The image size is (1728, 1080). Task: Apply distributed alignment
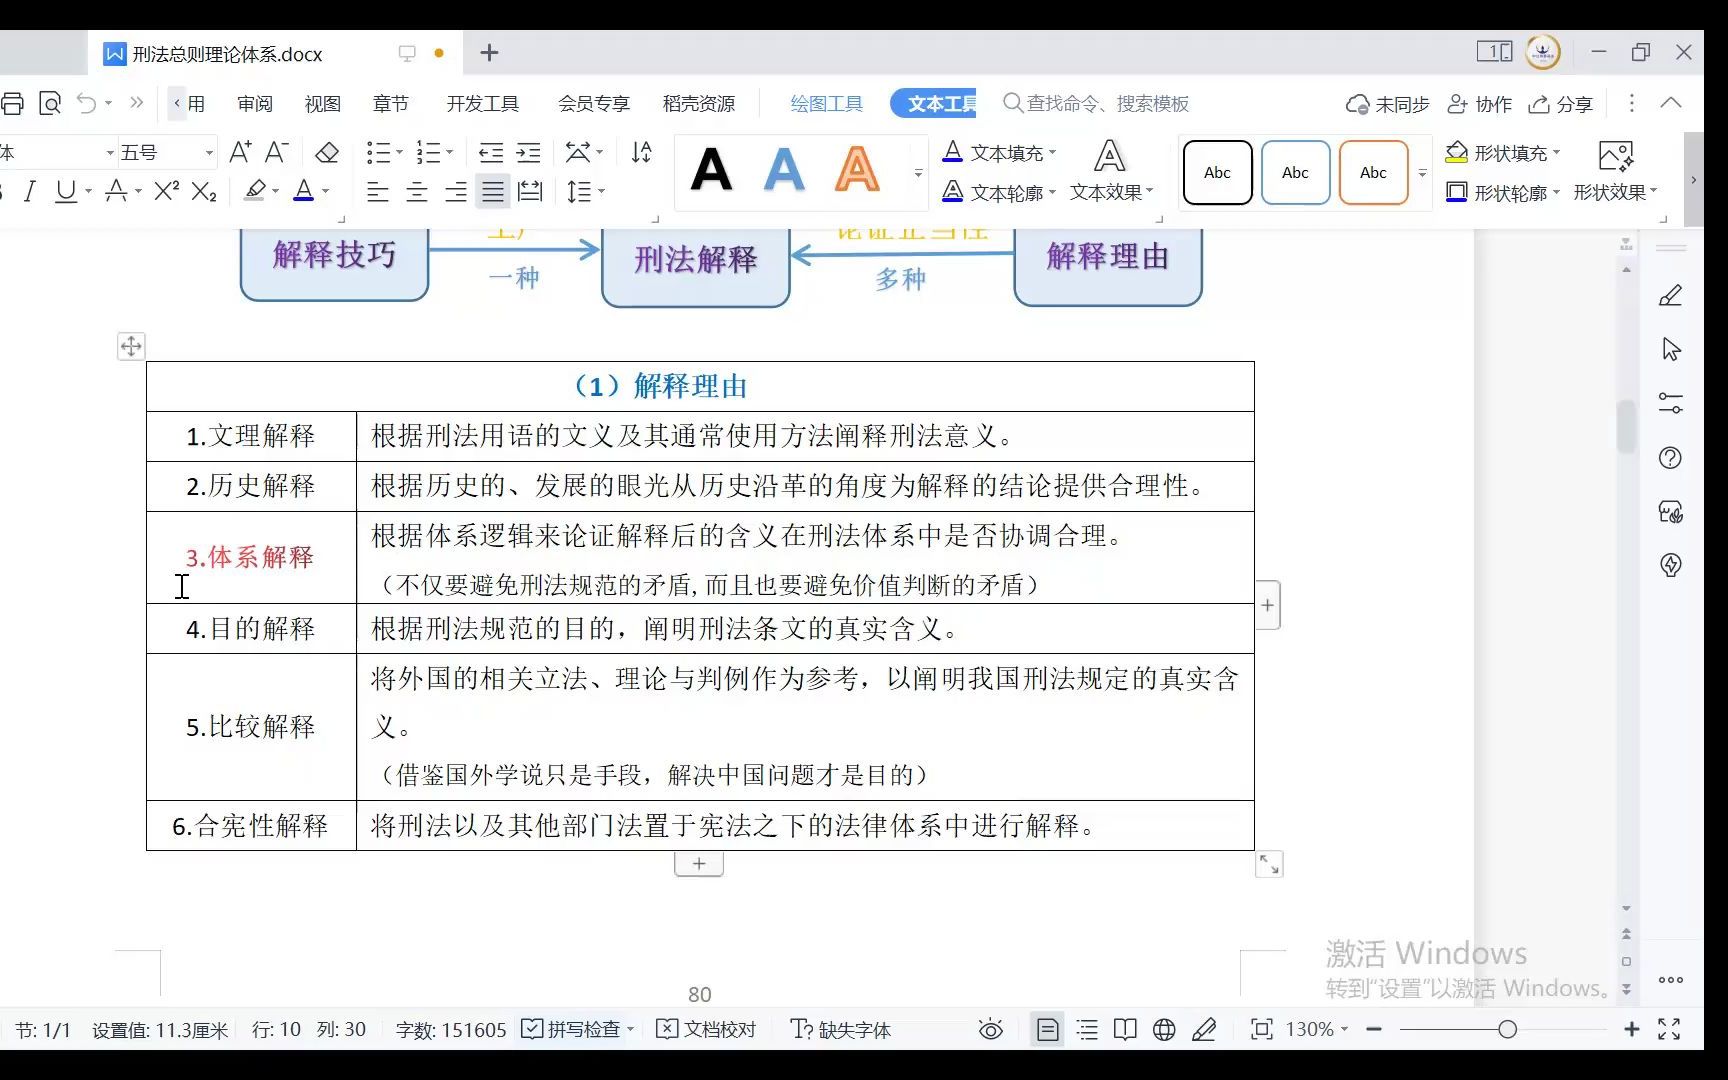530,191
